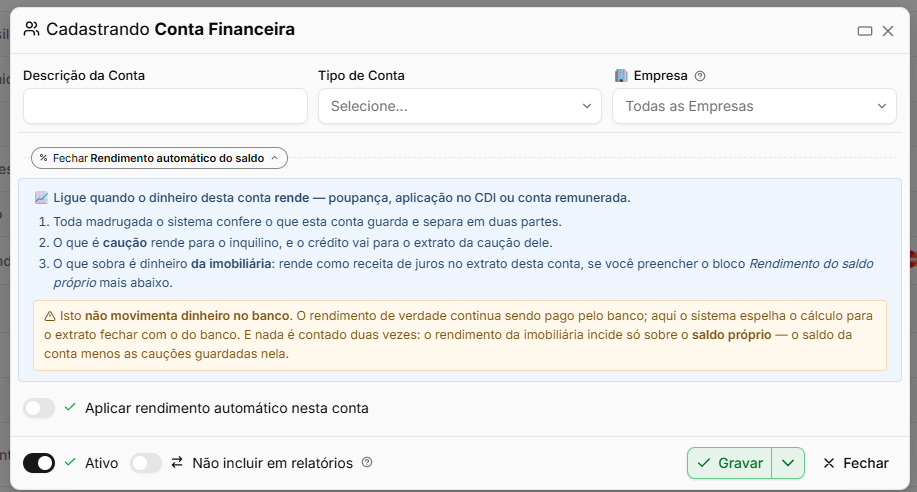Click text 'Isto não movimenta dinheiro no banco'
The width and height of the screenshot is (917, 492).
tap(175, 316)
